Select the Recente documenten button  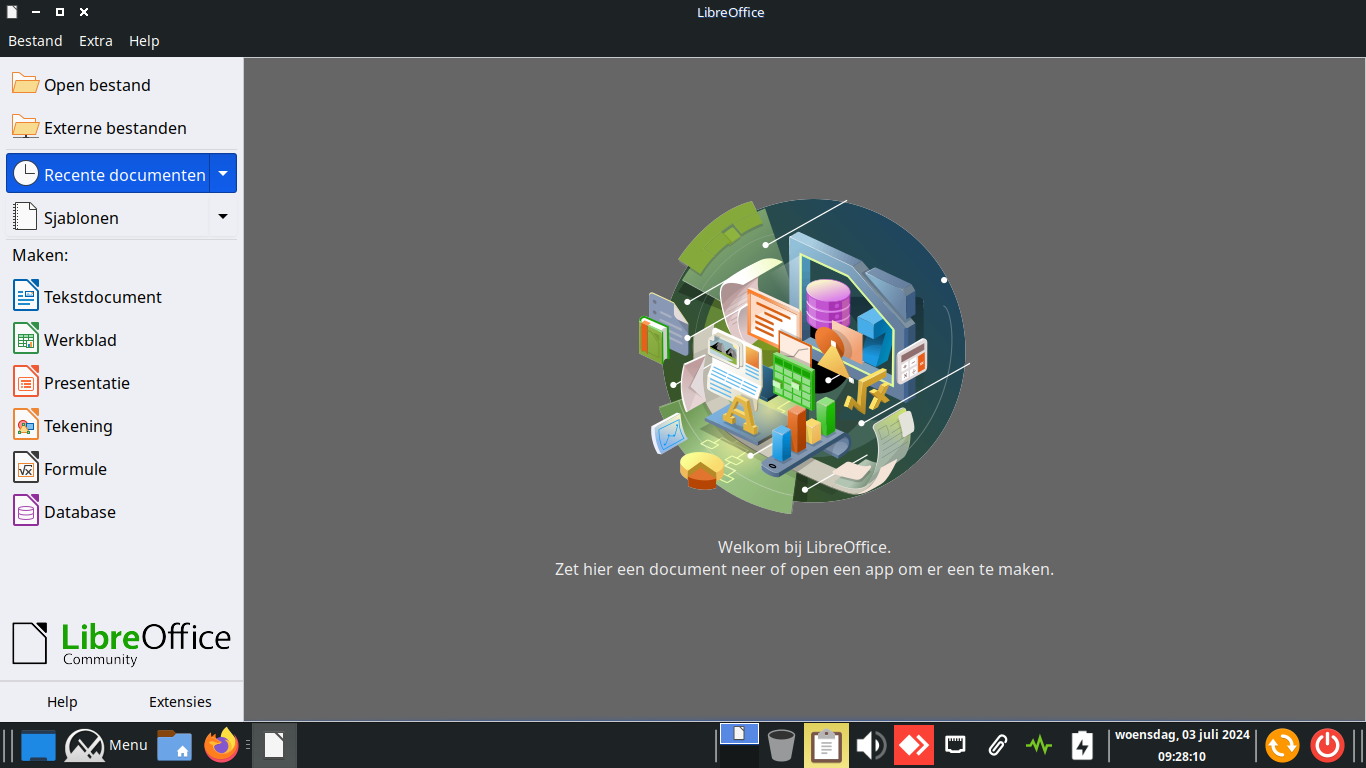110,174
